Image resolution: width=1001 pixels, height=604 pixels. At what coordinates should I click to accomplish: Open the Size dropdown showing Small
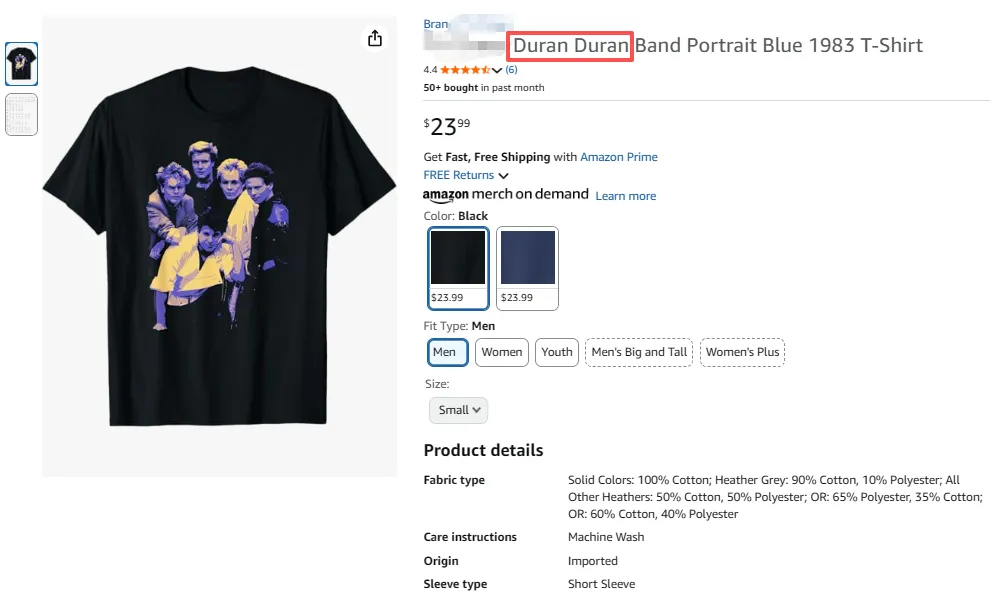point(459,410)
